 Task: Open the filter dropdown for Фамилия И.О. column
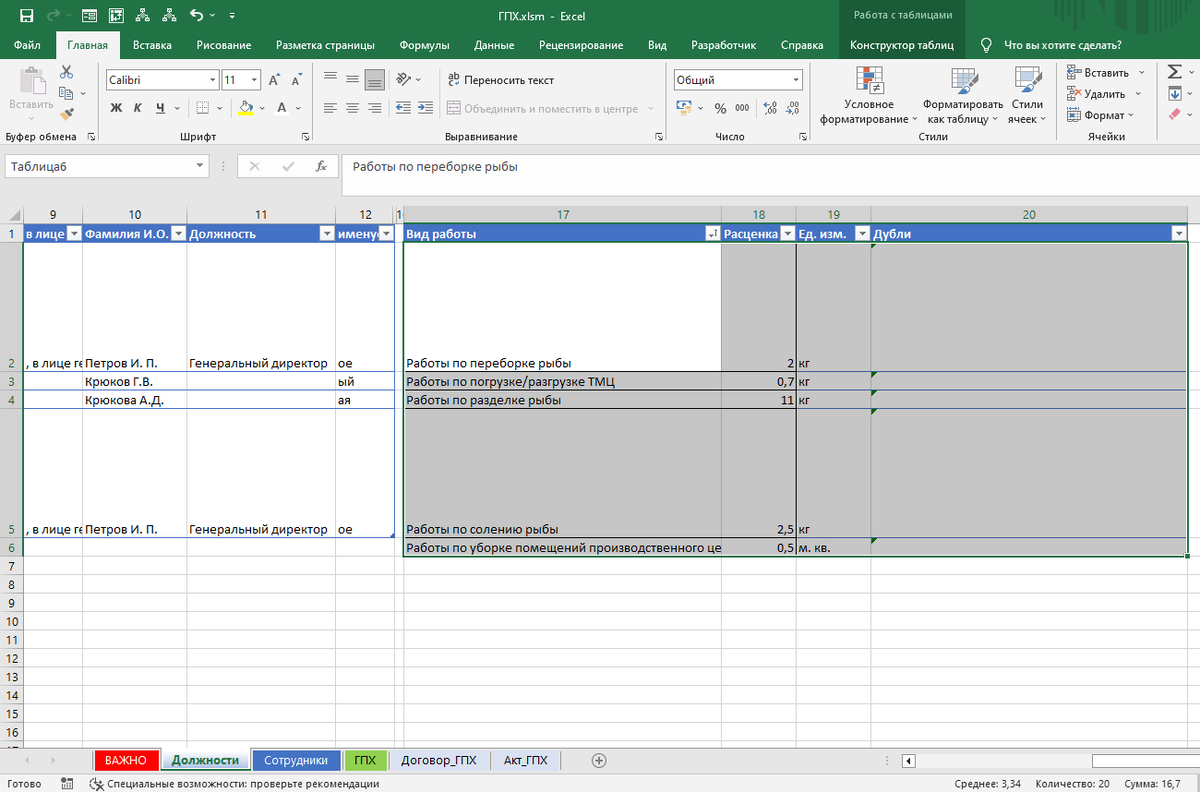(x=178, y=234)
